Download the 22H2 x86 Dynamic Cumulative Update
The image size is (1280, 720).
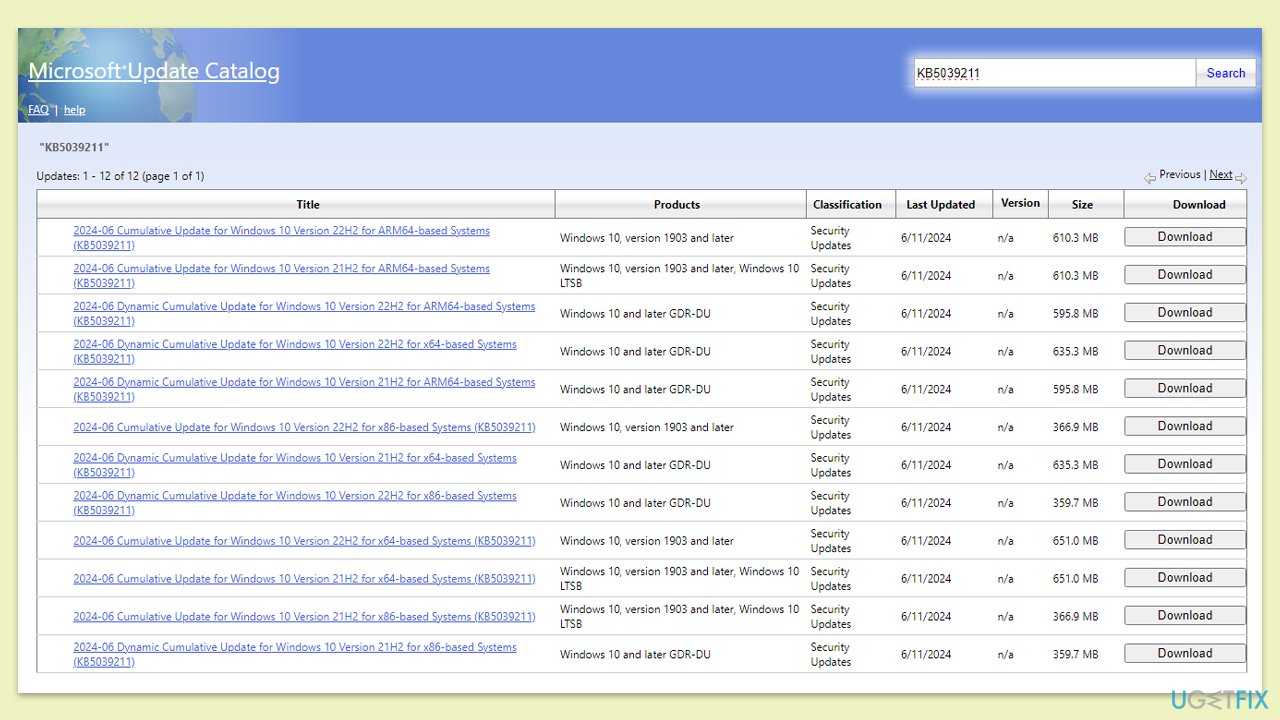click(x=1185, y=502)
